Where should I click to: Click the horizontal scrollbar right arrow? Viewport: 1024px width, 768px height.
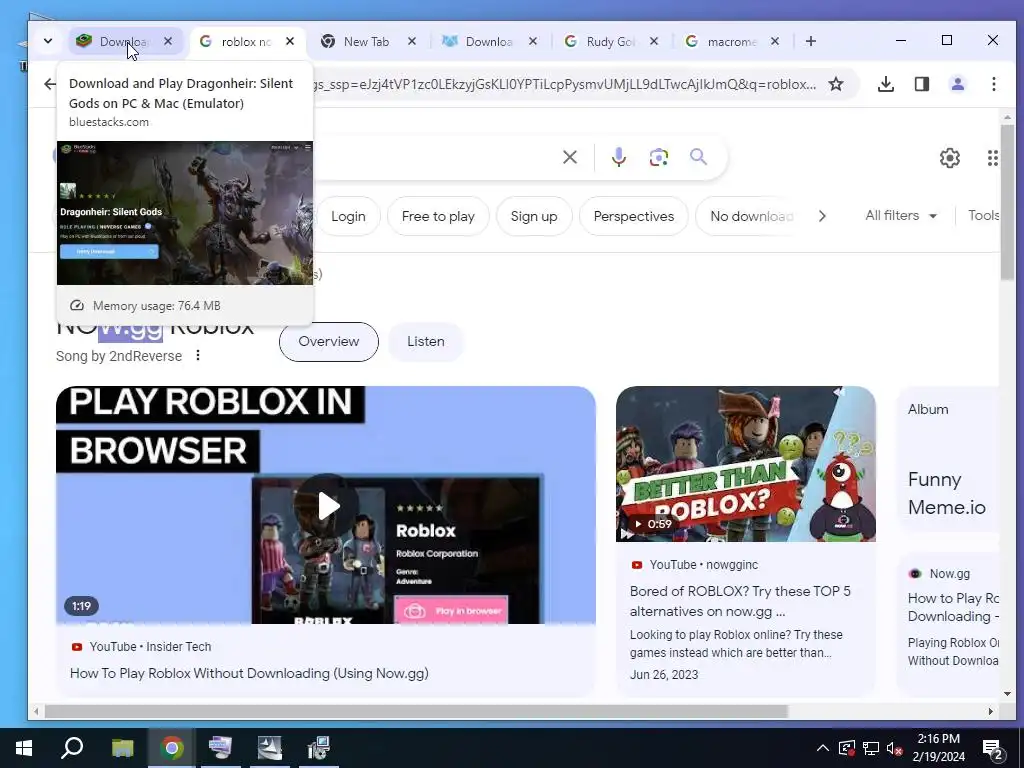(991, 711)
